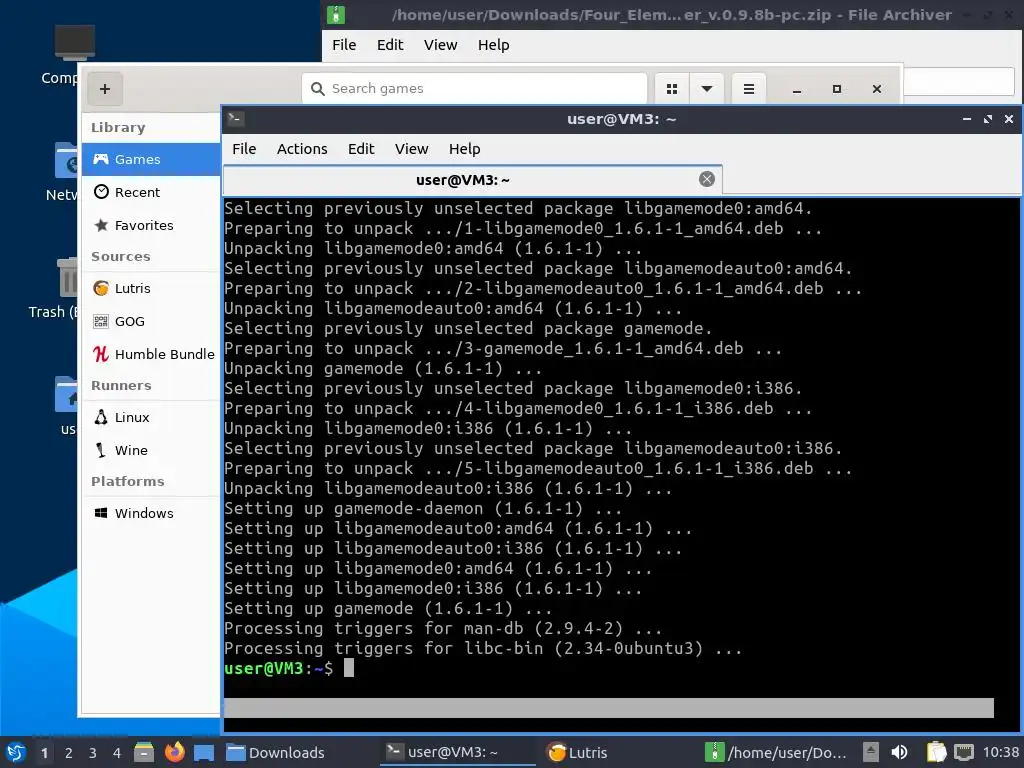Click the Wine glass icon
The width and height of the screenshot is (1024, 768).
tap(101, 450)
